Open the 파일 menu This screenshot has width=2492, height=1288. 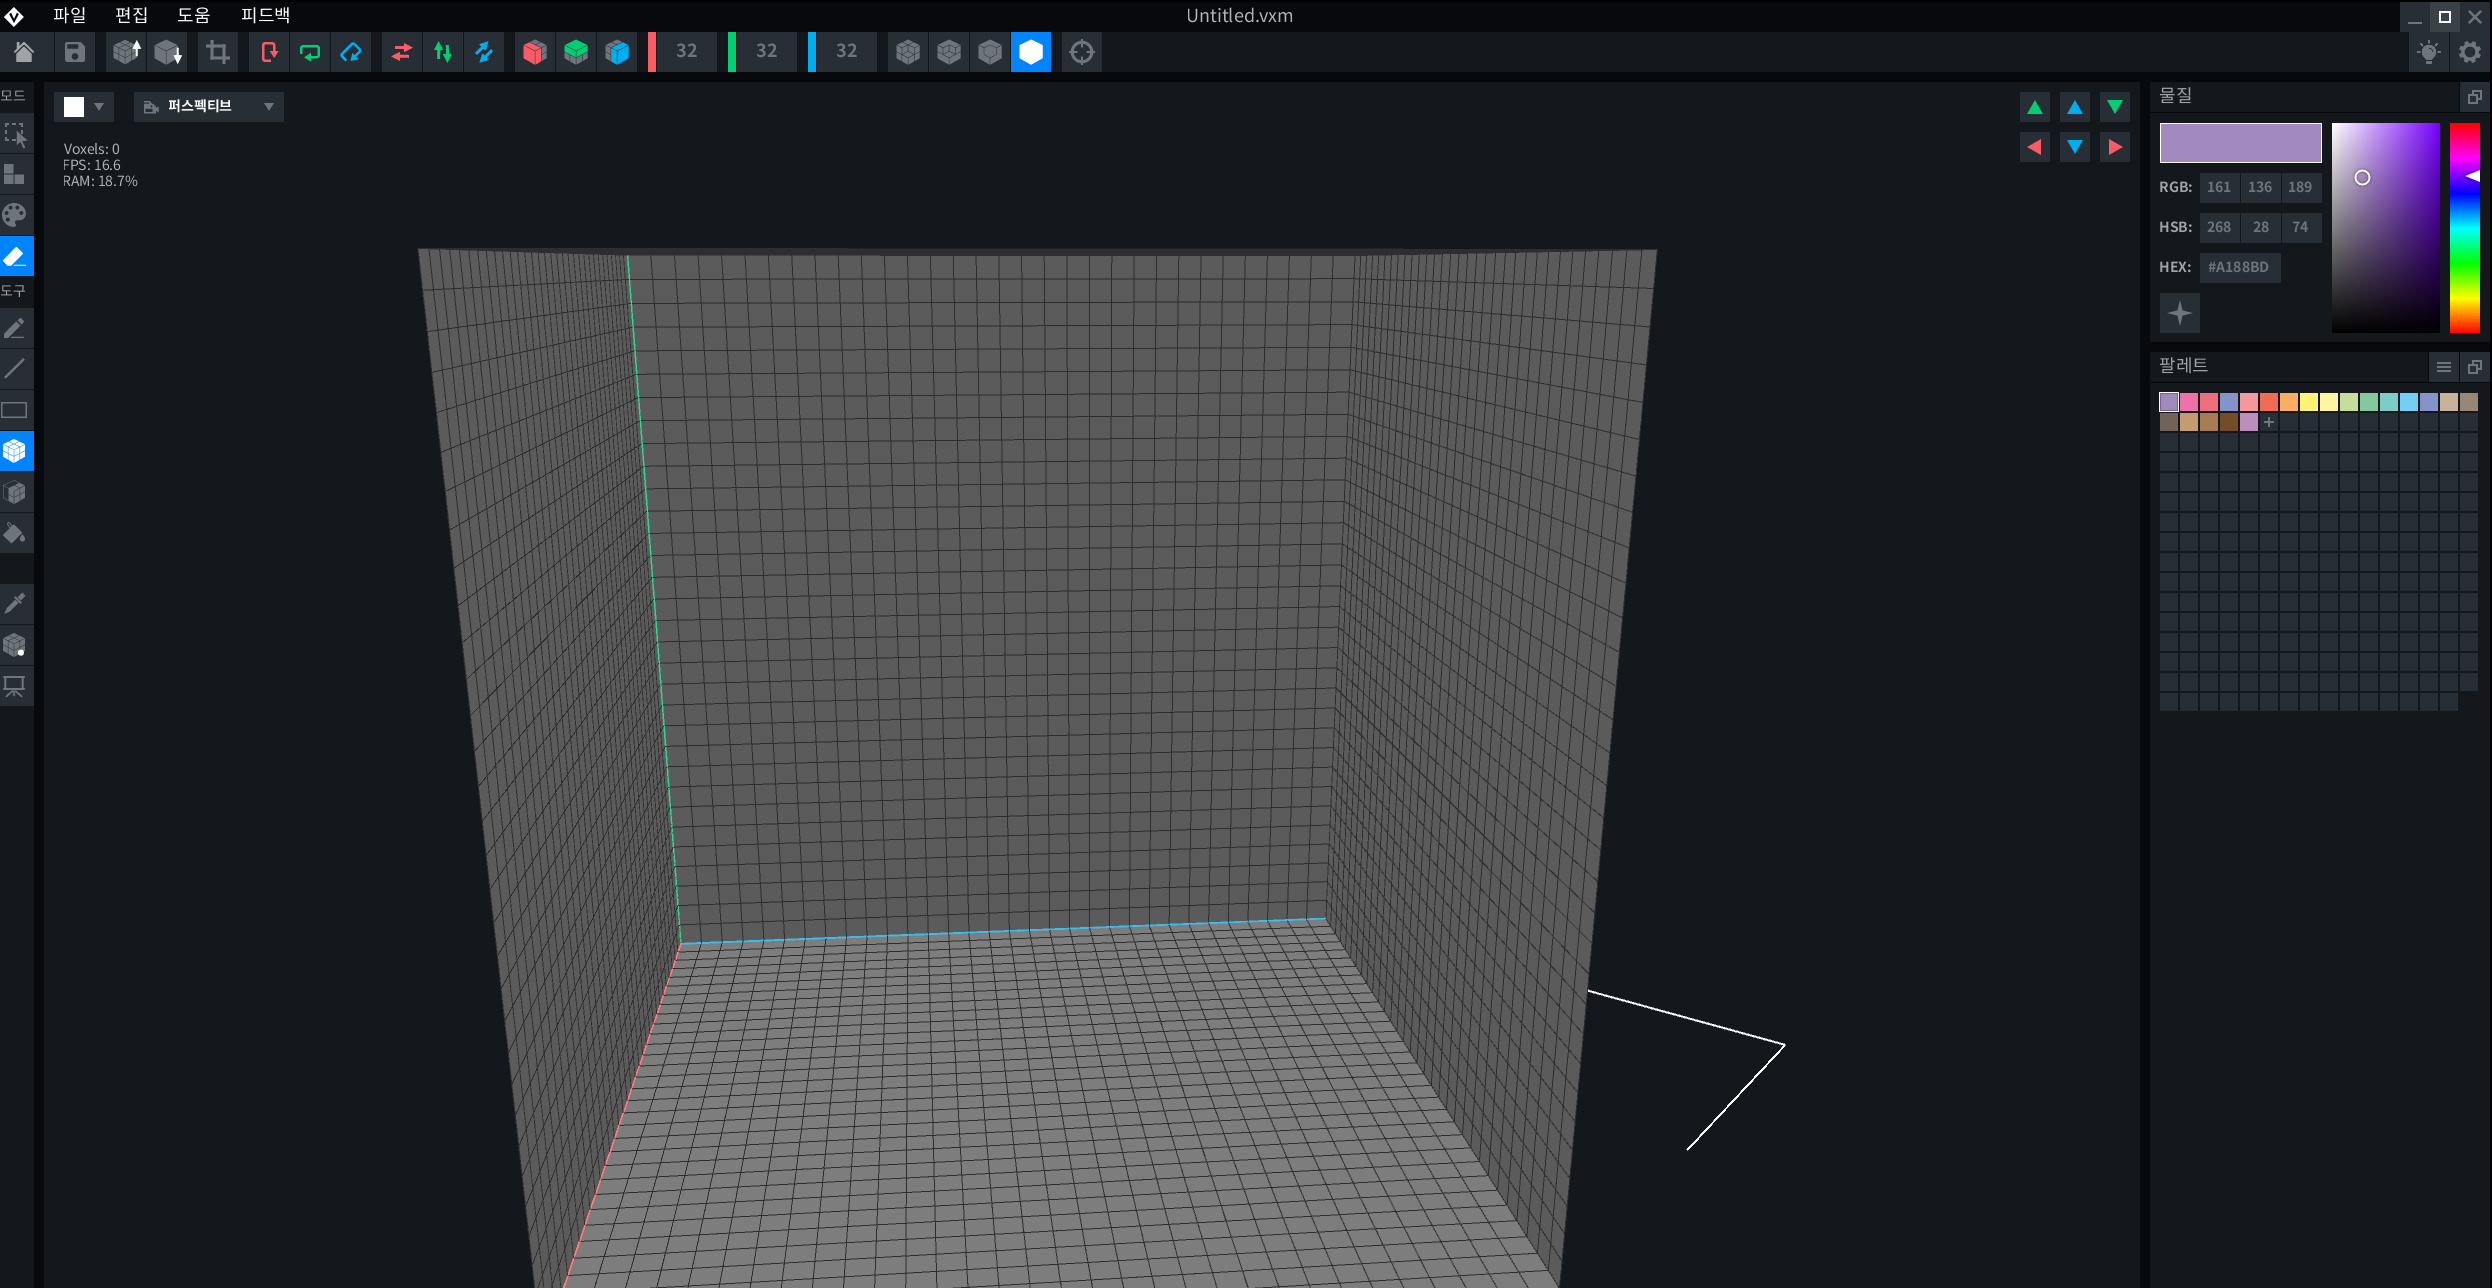[70, 15]
